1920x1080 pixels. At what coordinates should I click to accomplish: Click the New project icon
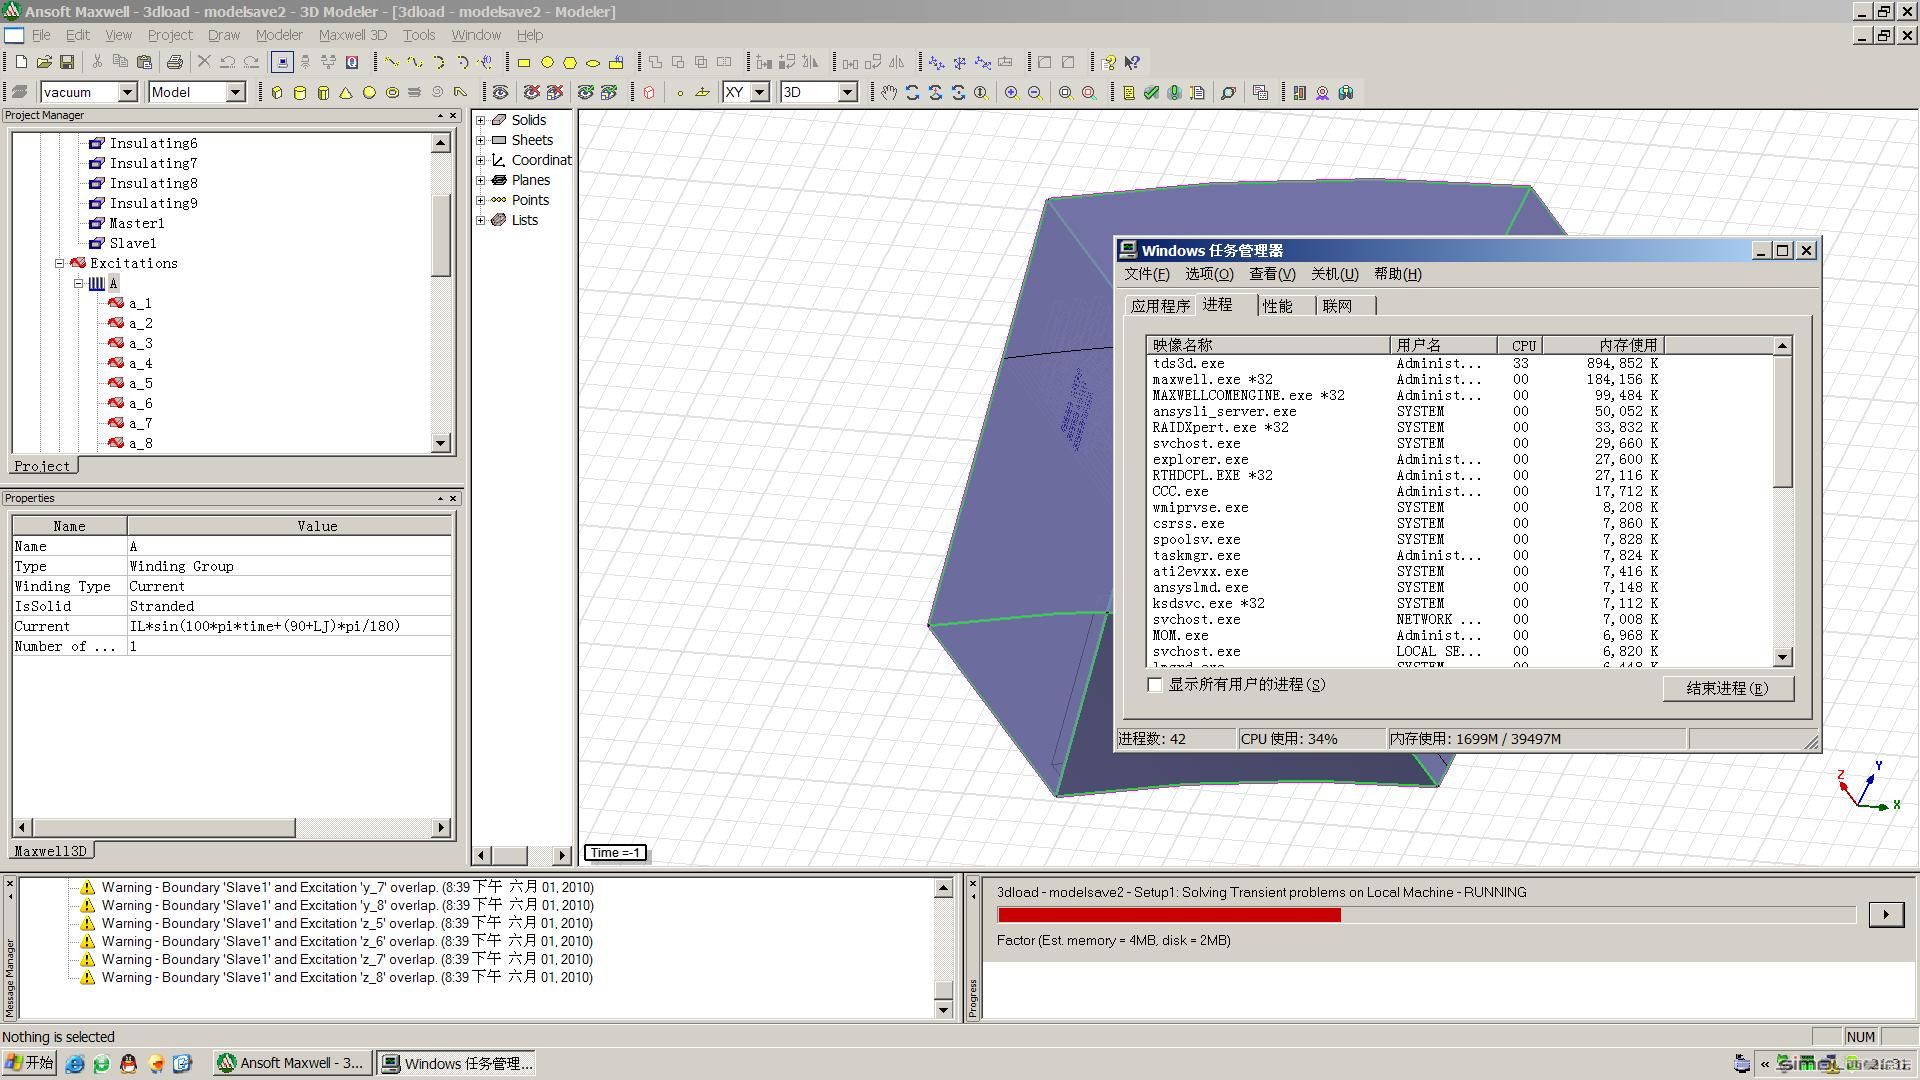click(21, 62)
